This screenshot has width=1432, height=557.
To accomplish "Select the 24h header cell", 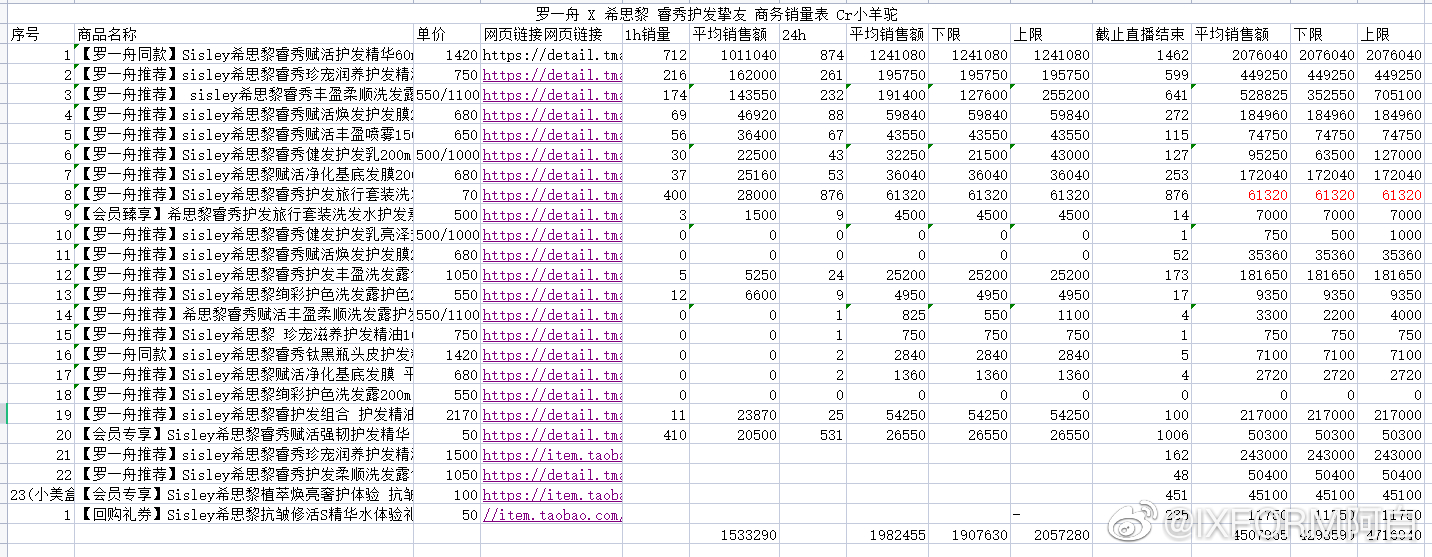I will pos(812,35).
